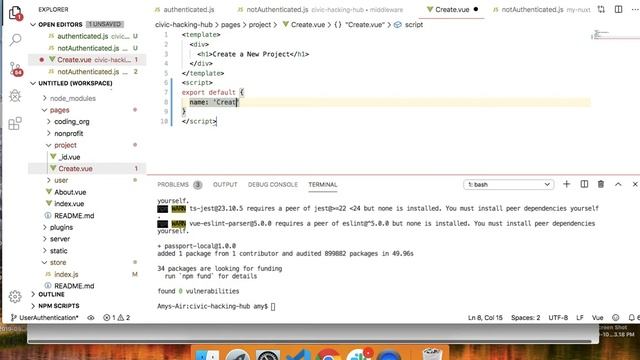Expand the node_modules folder
640x360 pixels.
(72, 98)
